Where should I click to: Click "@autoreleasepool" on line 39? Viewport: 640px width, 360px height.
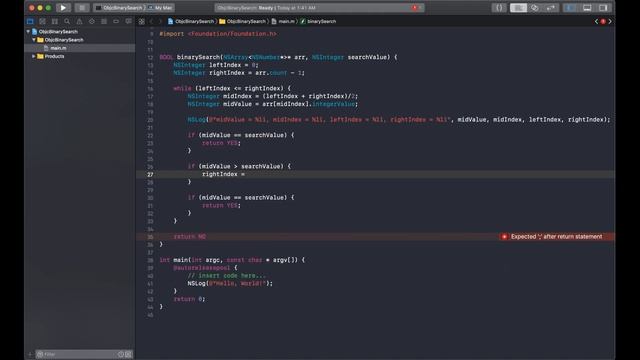click(x=202, y=268)
